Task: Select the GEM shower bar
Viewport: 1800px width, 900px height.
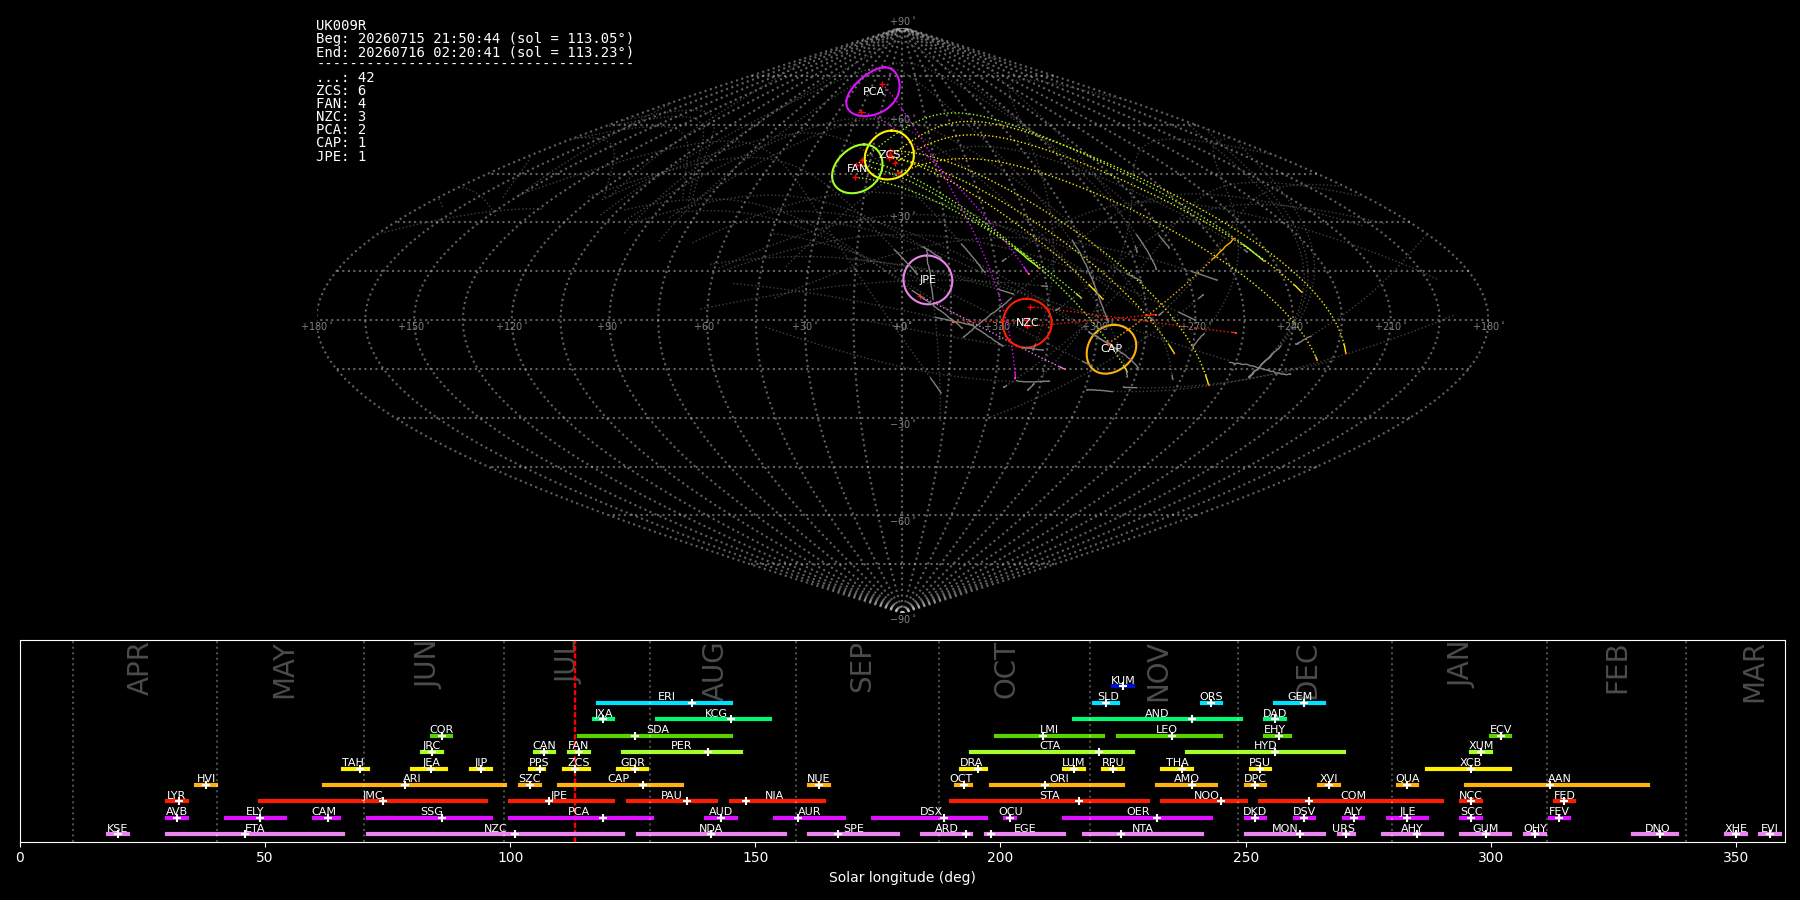Action: 1299,703
